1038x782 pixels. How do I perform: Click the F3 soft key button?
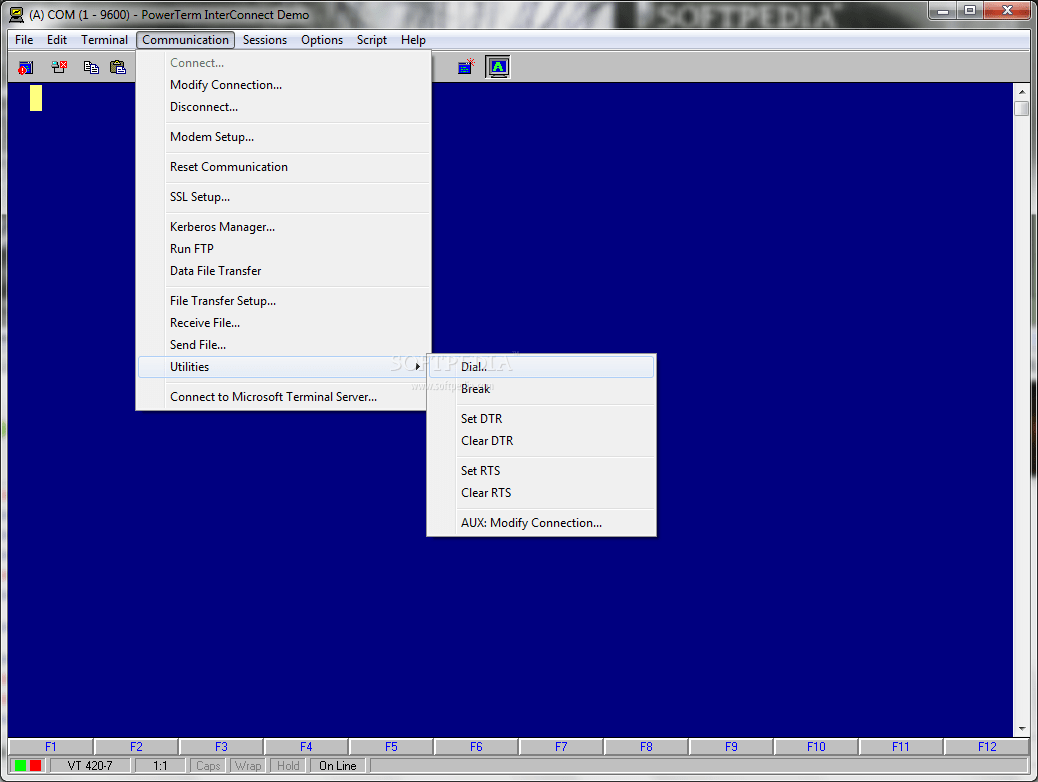pos(221,747)
